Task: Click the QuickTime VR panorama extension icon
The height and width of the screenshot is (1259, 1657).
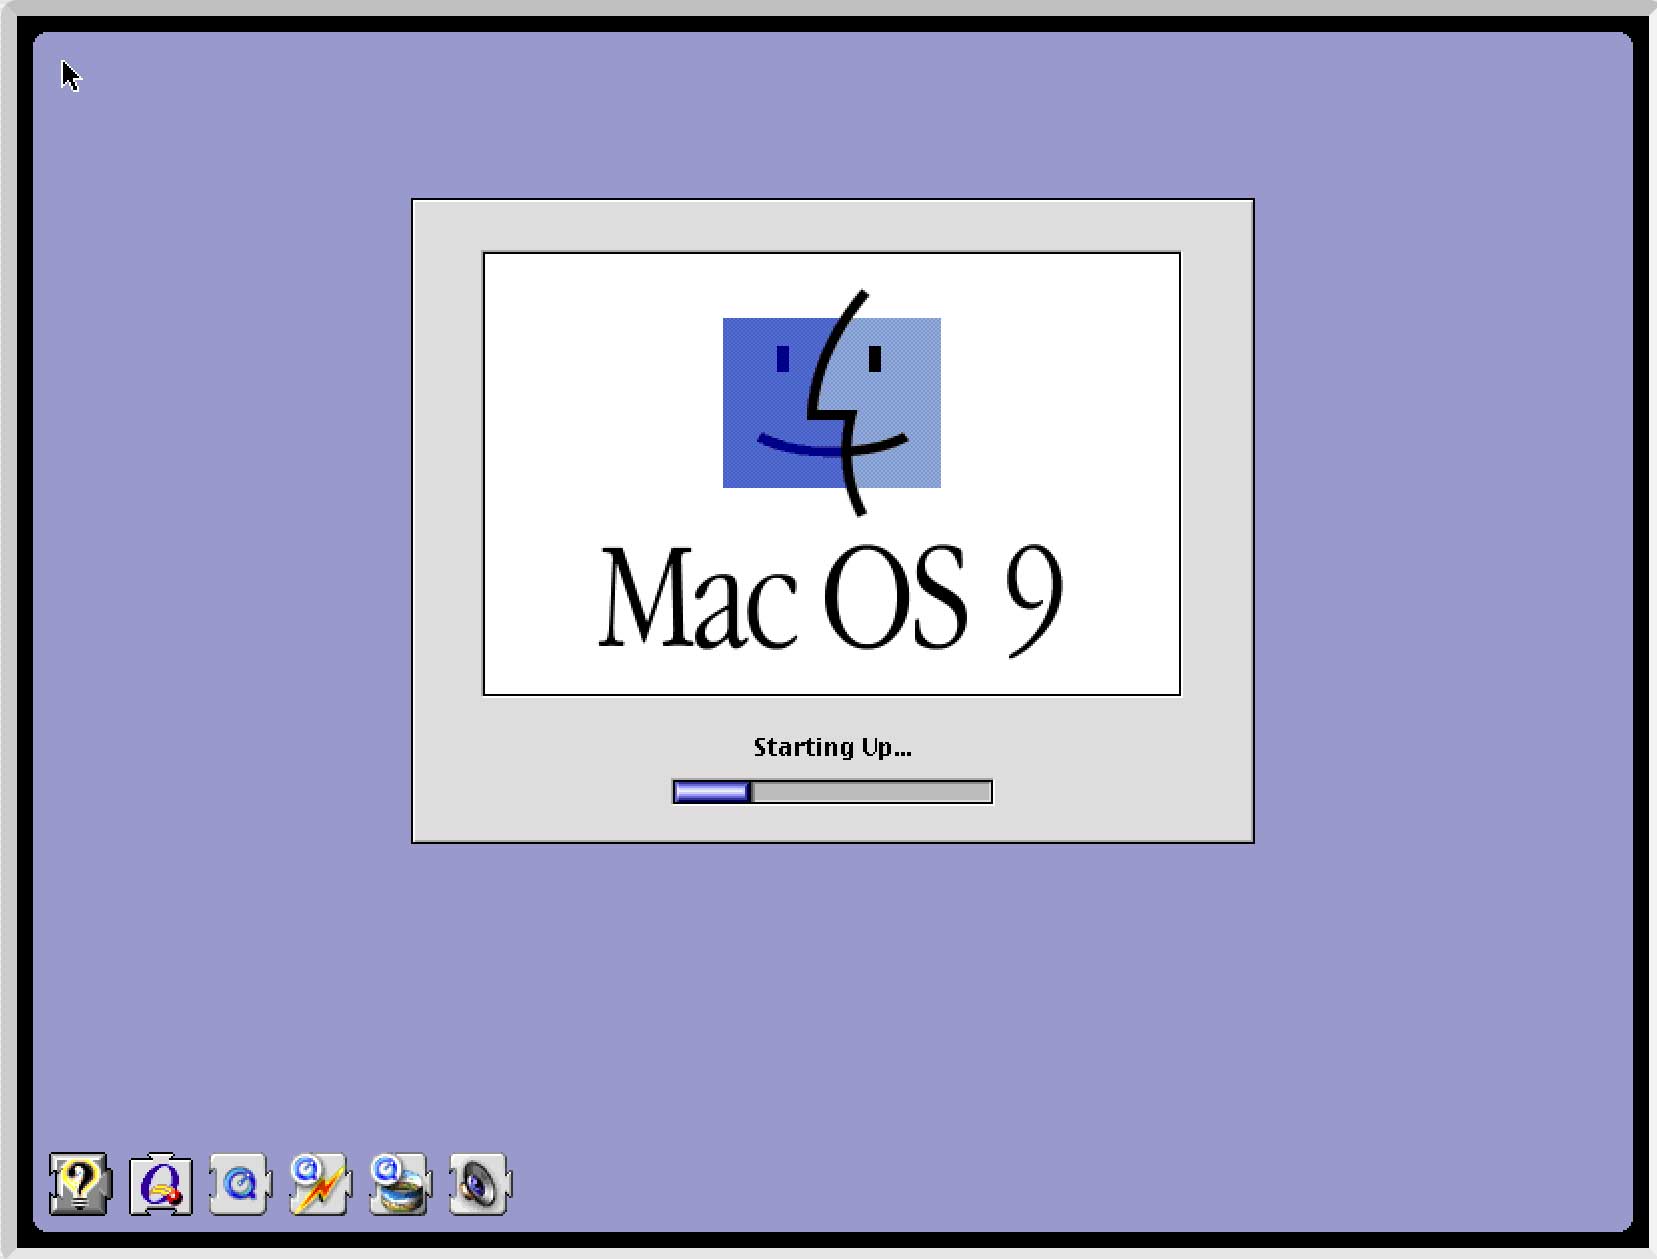Action: pos(400,1184)
